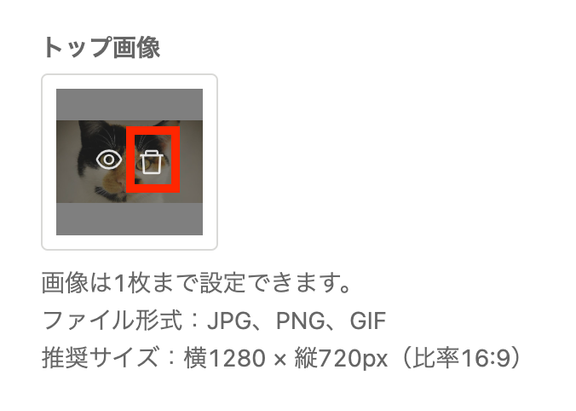Click the gray band below cat photo

coord(129,219)
